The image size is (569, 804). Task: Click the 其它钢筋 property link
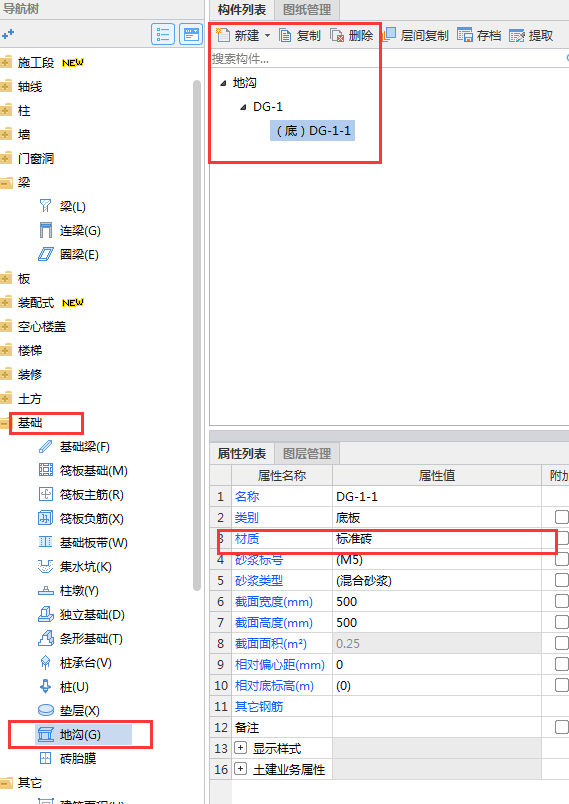[259, 707]
